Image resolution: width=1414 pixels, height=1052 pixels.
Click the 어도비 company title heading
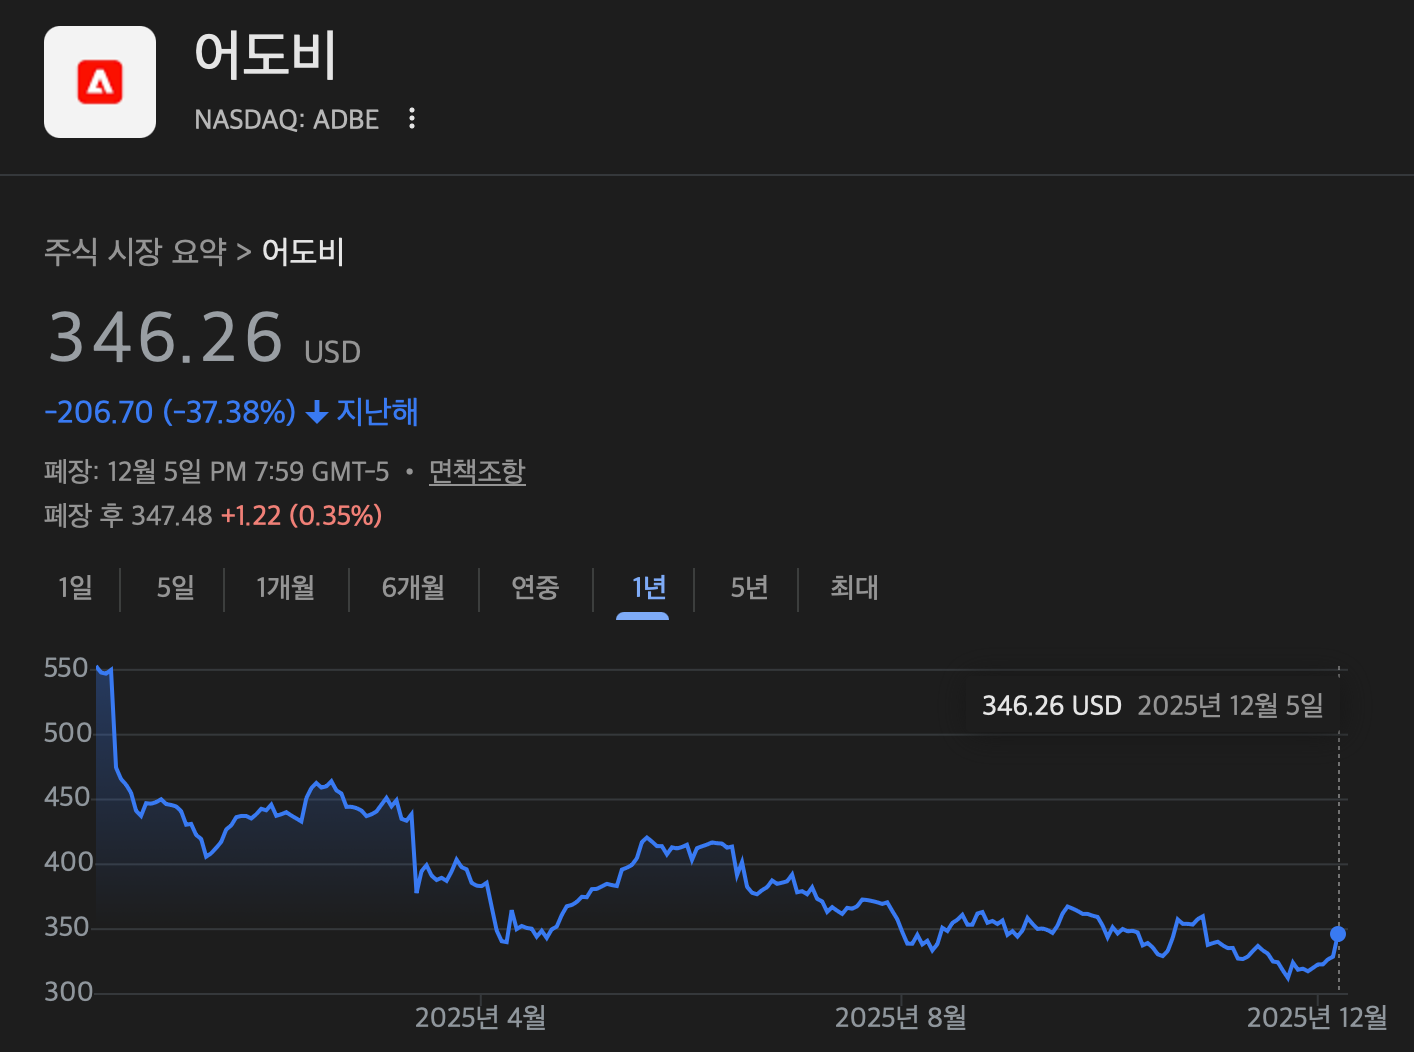(265, 54)
